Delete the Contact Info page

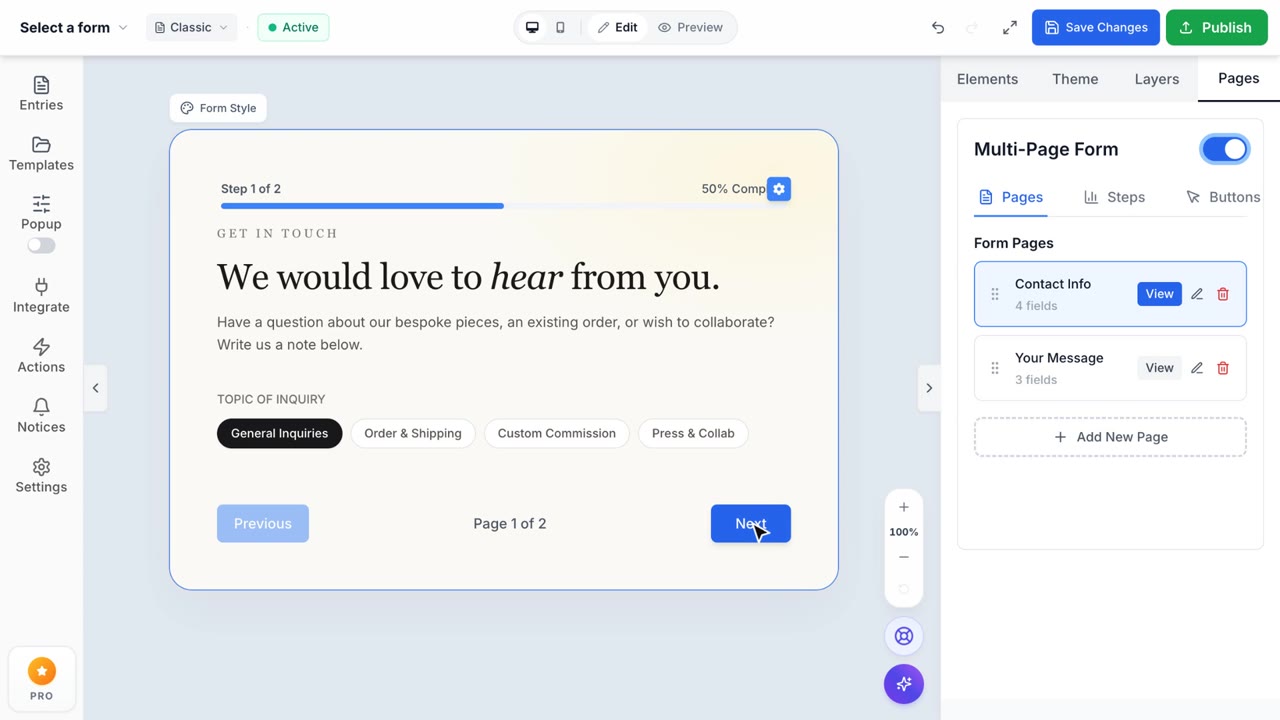[x=1223, y=294]
